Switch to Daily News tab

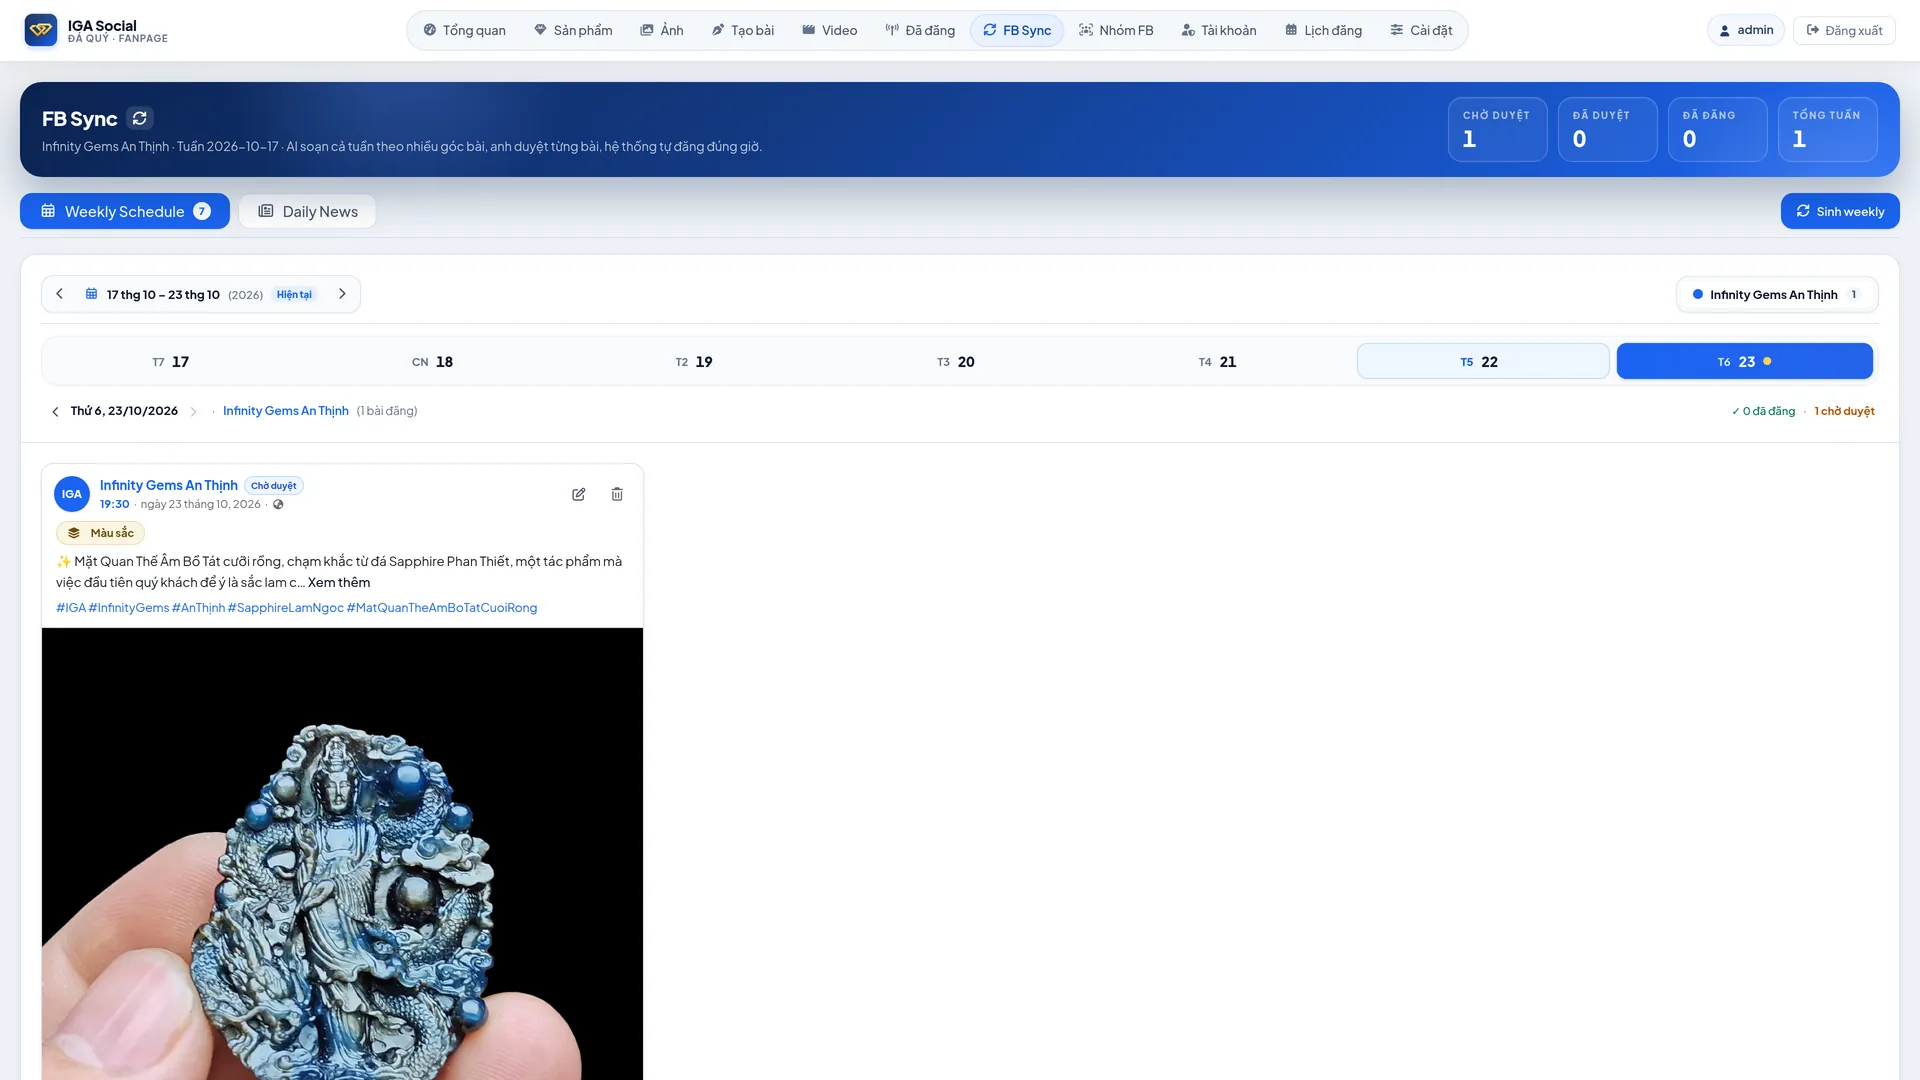(x=308, y=211)
